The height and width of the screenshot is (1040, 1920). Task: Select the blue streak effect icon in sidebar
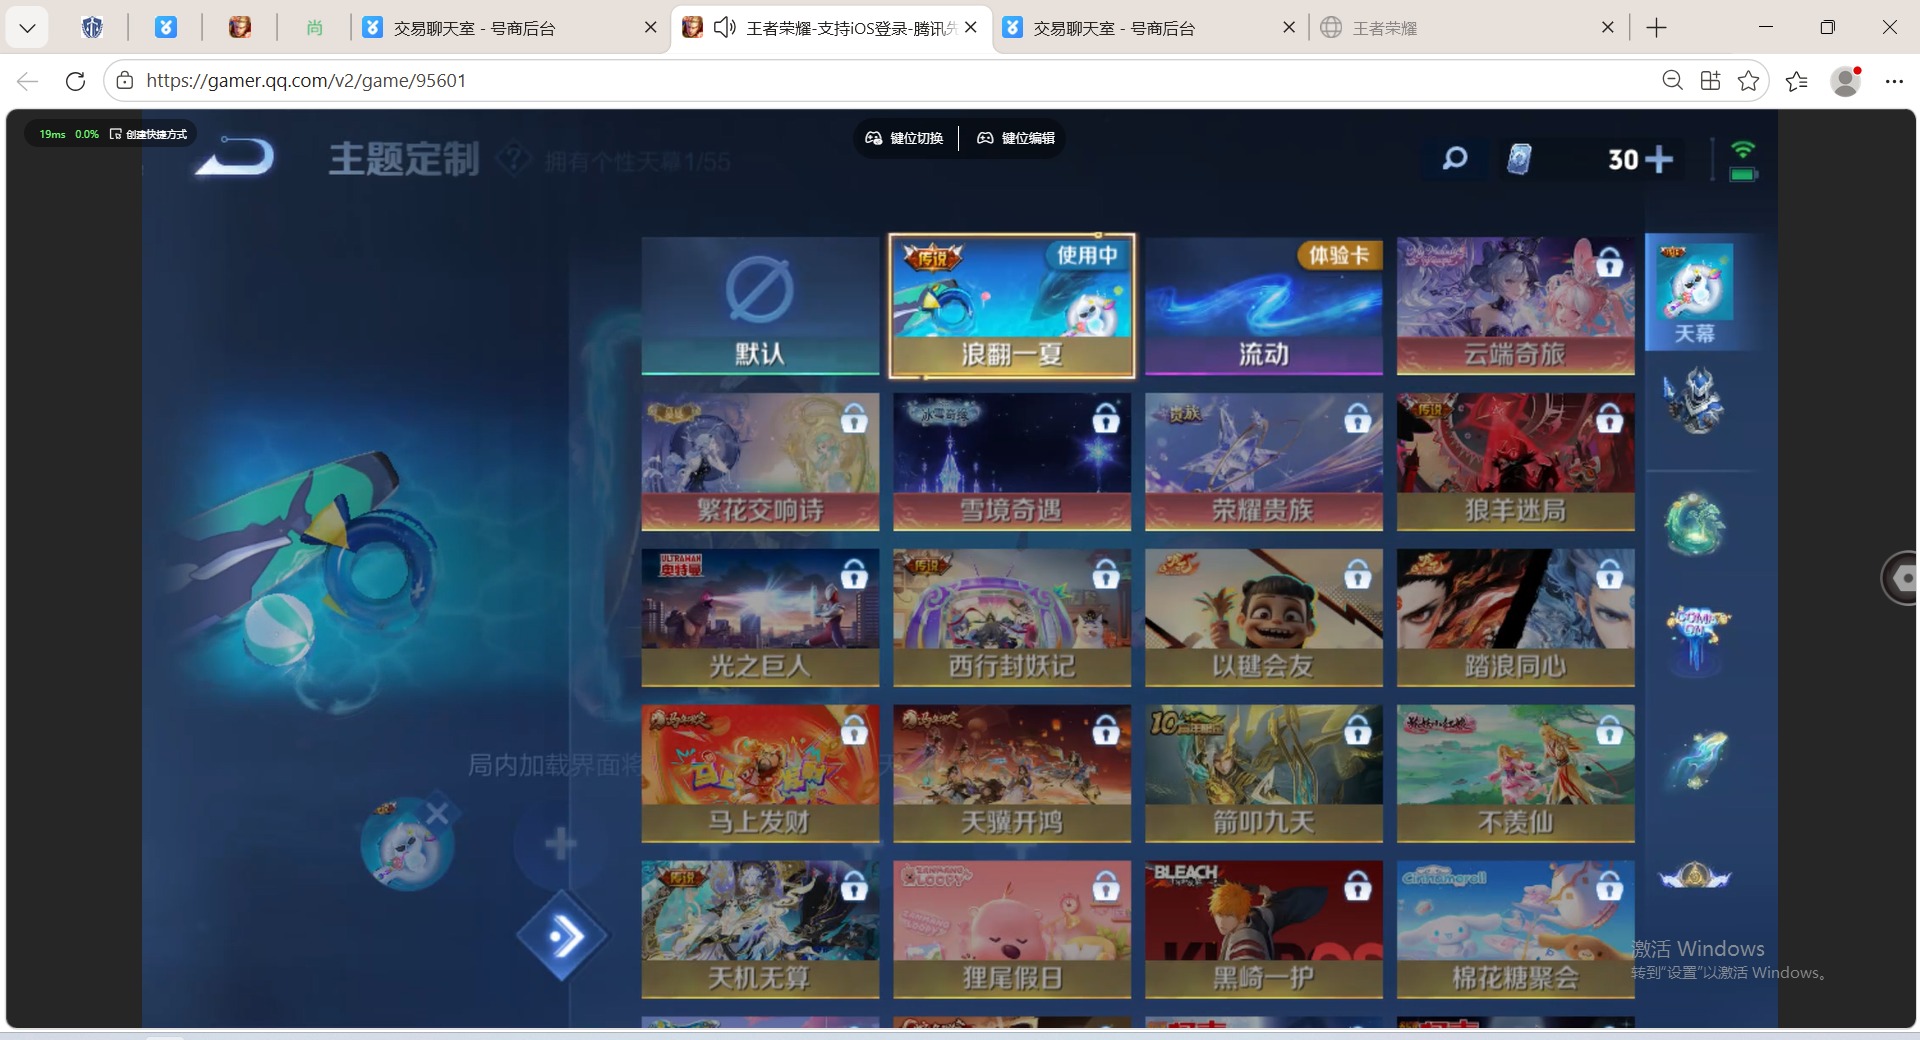[1694, 760]
